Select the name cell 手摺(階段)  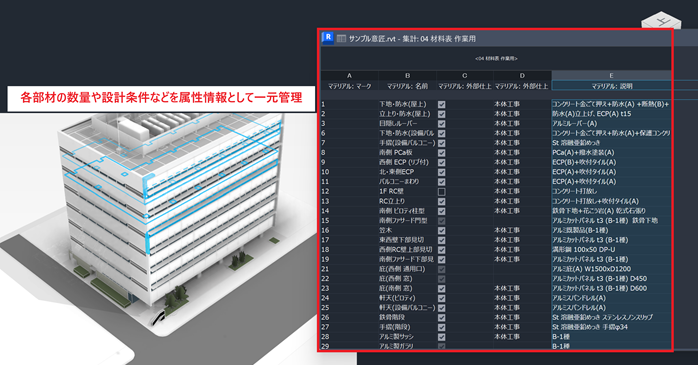(407, 327)
